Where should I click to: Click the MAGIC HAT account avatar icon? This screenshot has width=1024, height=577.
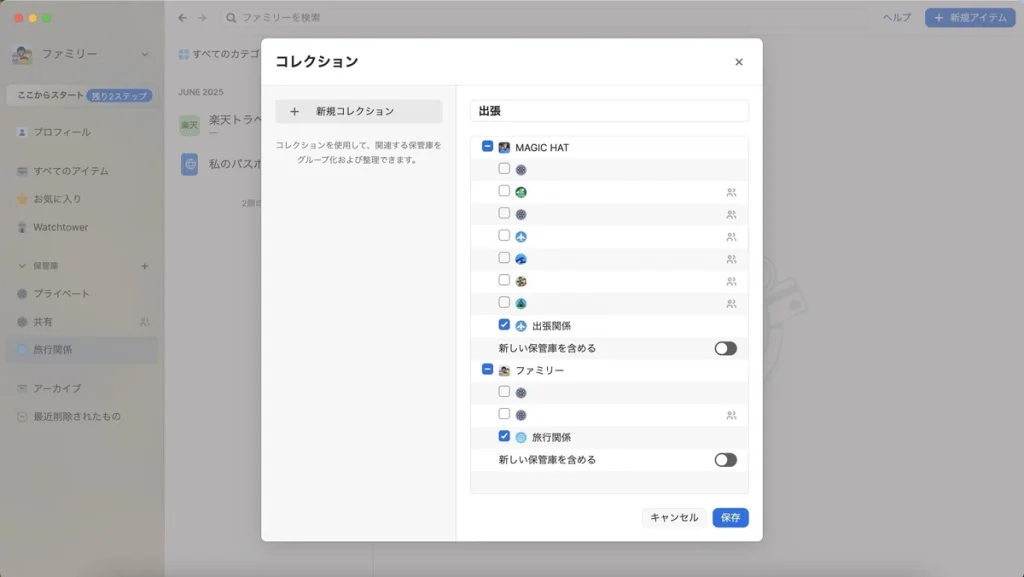(504, 147)
